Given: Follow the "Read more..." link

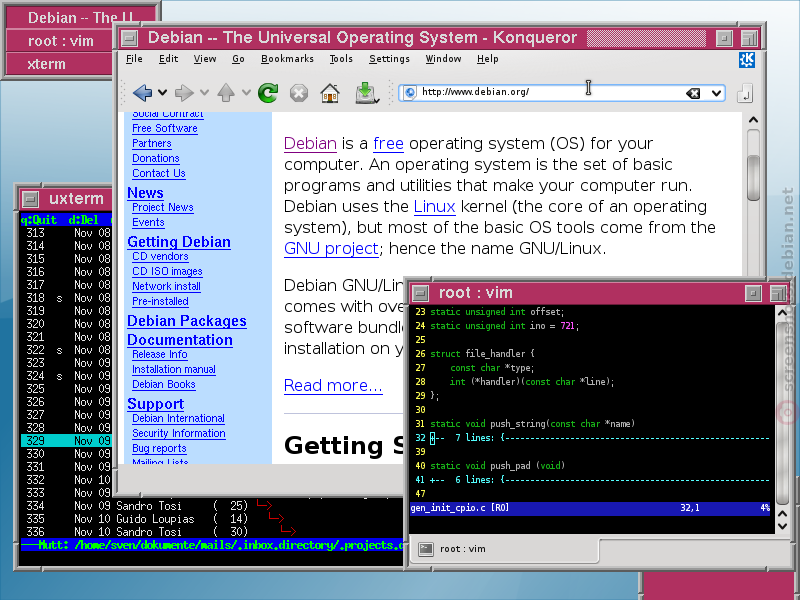Looking at the screenshot, I should coord(333,386).
